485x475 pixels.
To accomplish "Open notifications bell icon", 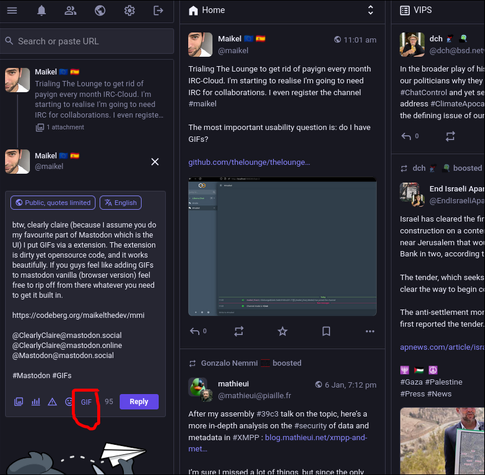I will 41,11.
